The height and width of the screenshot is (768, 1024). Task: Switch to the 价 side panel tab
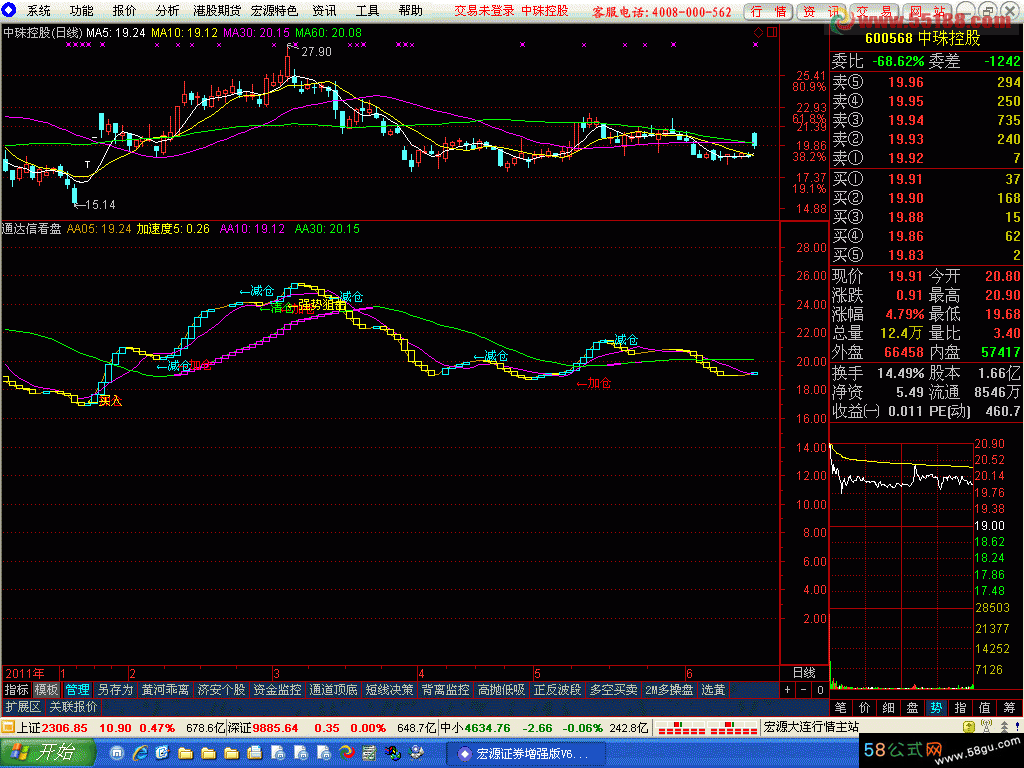pyautogui.click(x=865, y=707)
